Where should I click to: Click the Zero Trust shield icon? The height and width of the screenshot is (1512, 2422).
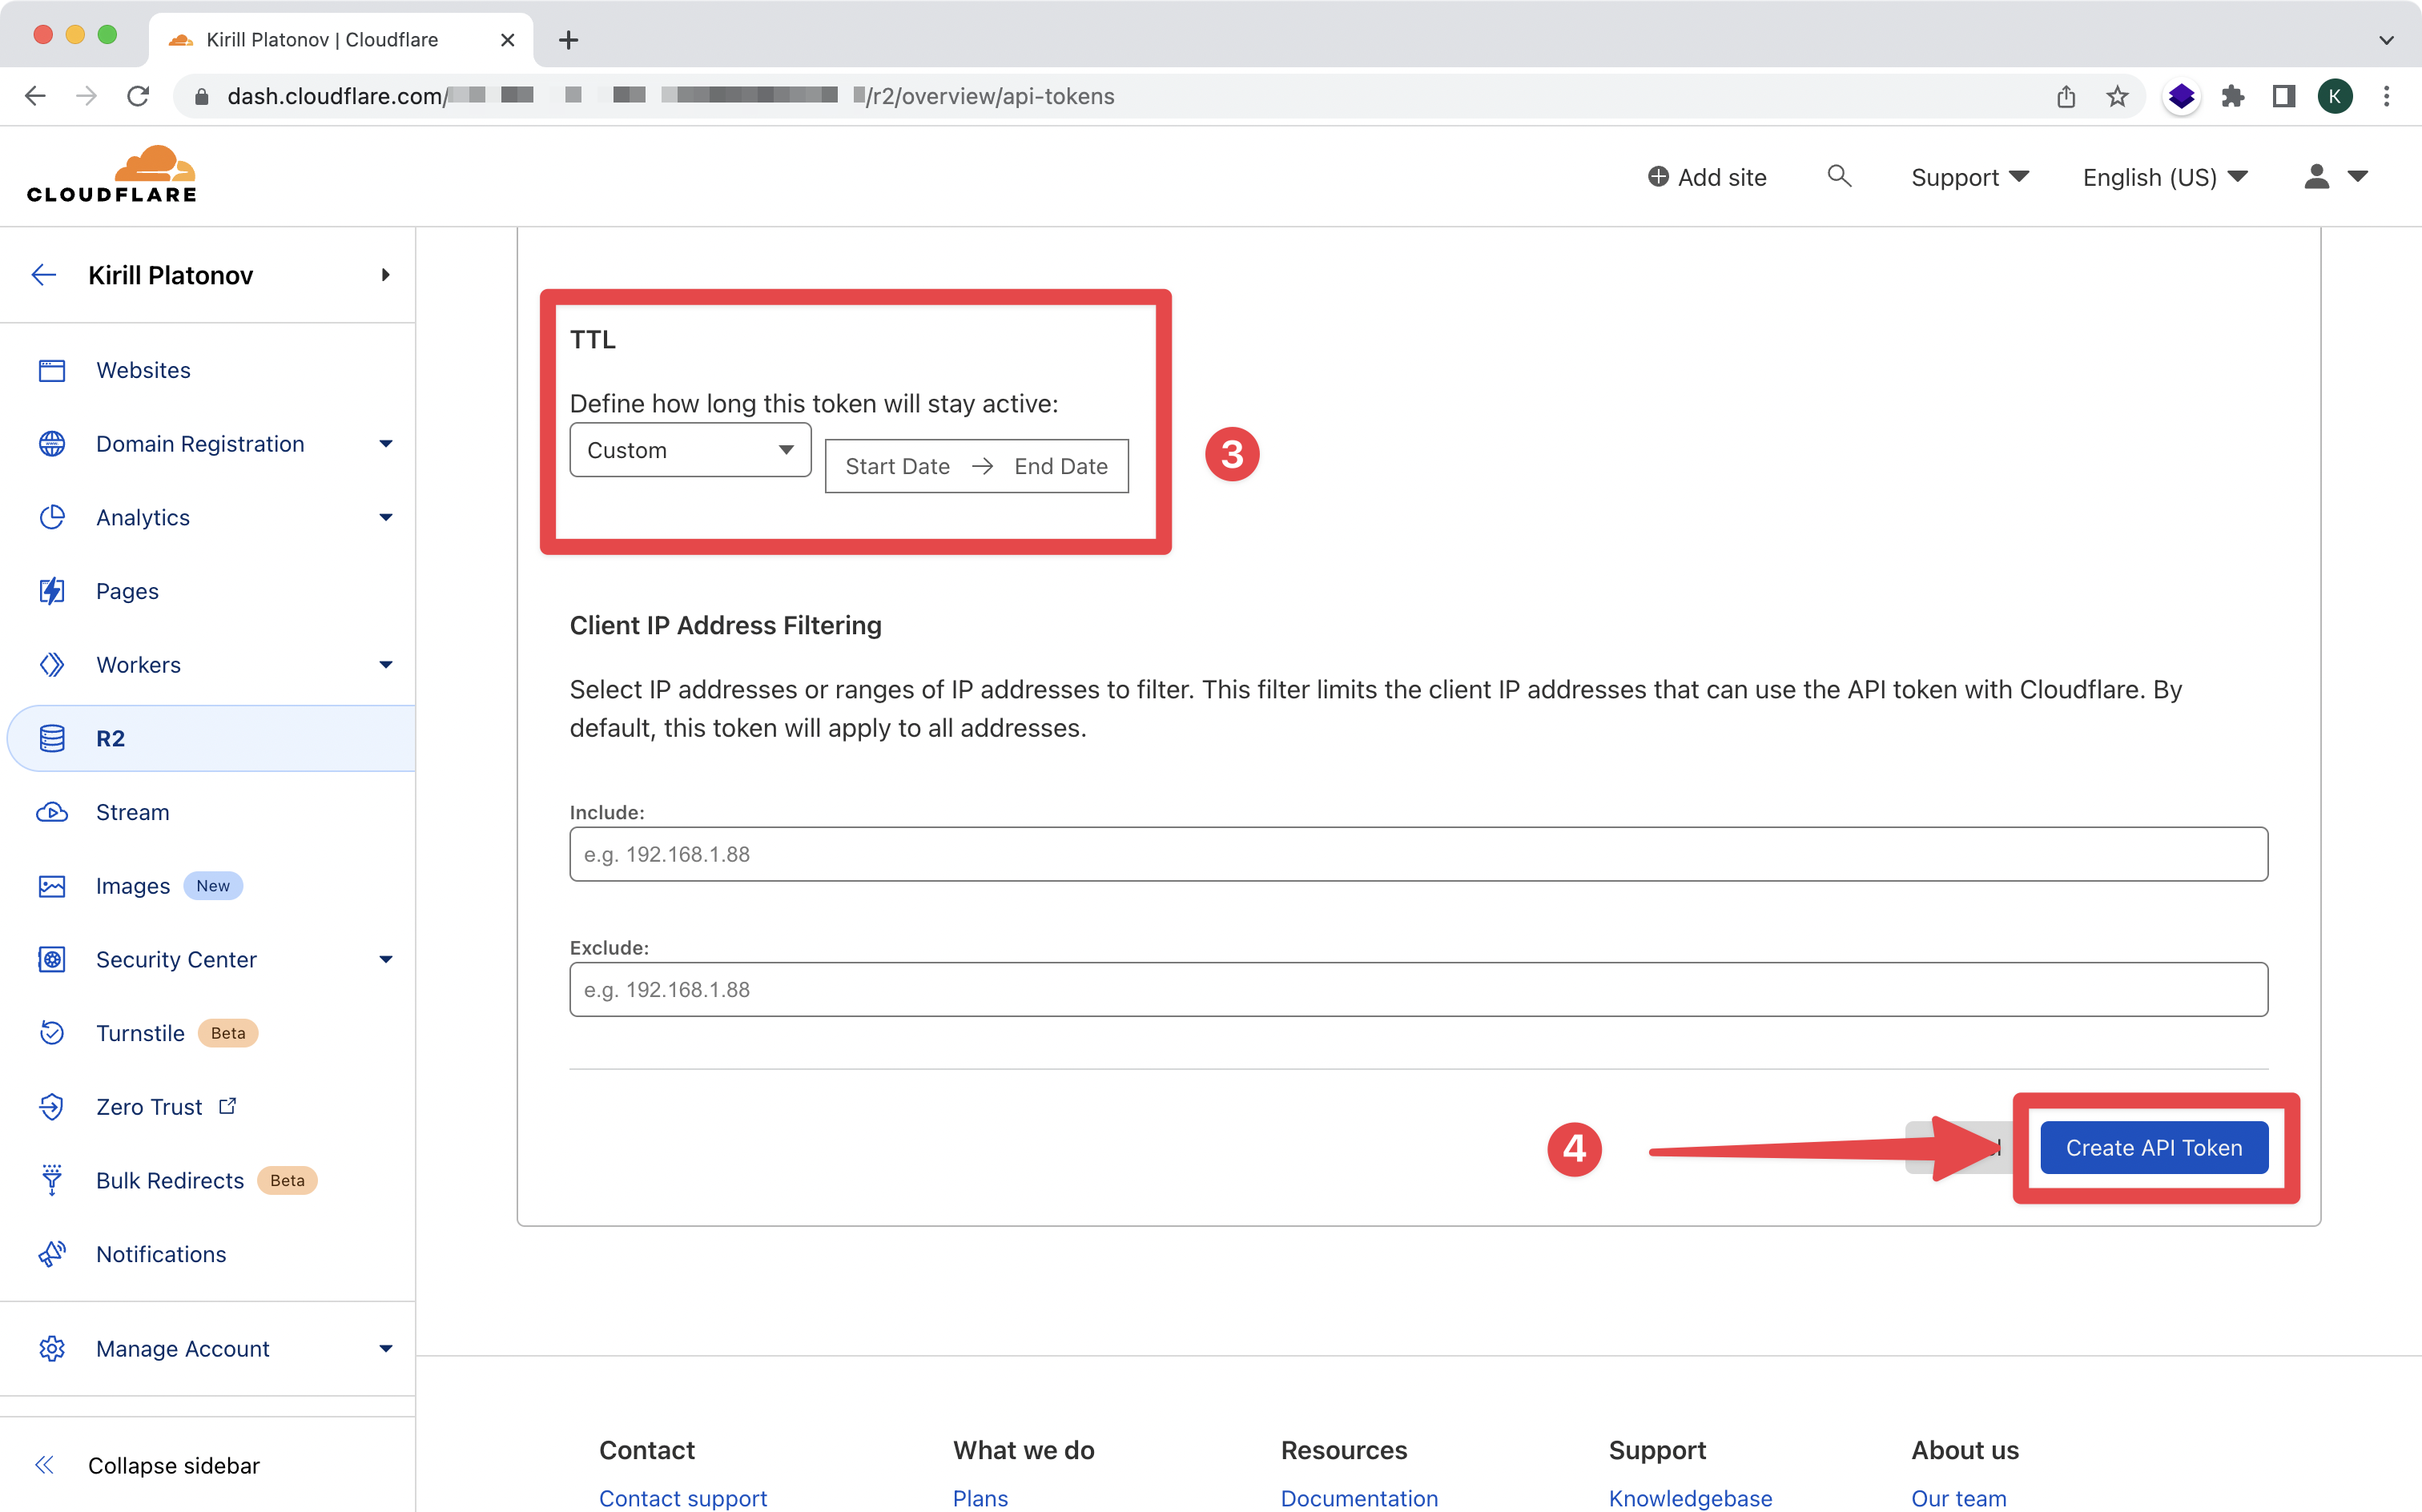pos(52,1107)
